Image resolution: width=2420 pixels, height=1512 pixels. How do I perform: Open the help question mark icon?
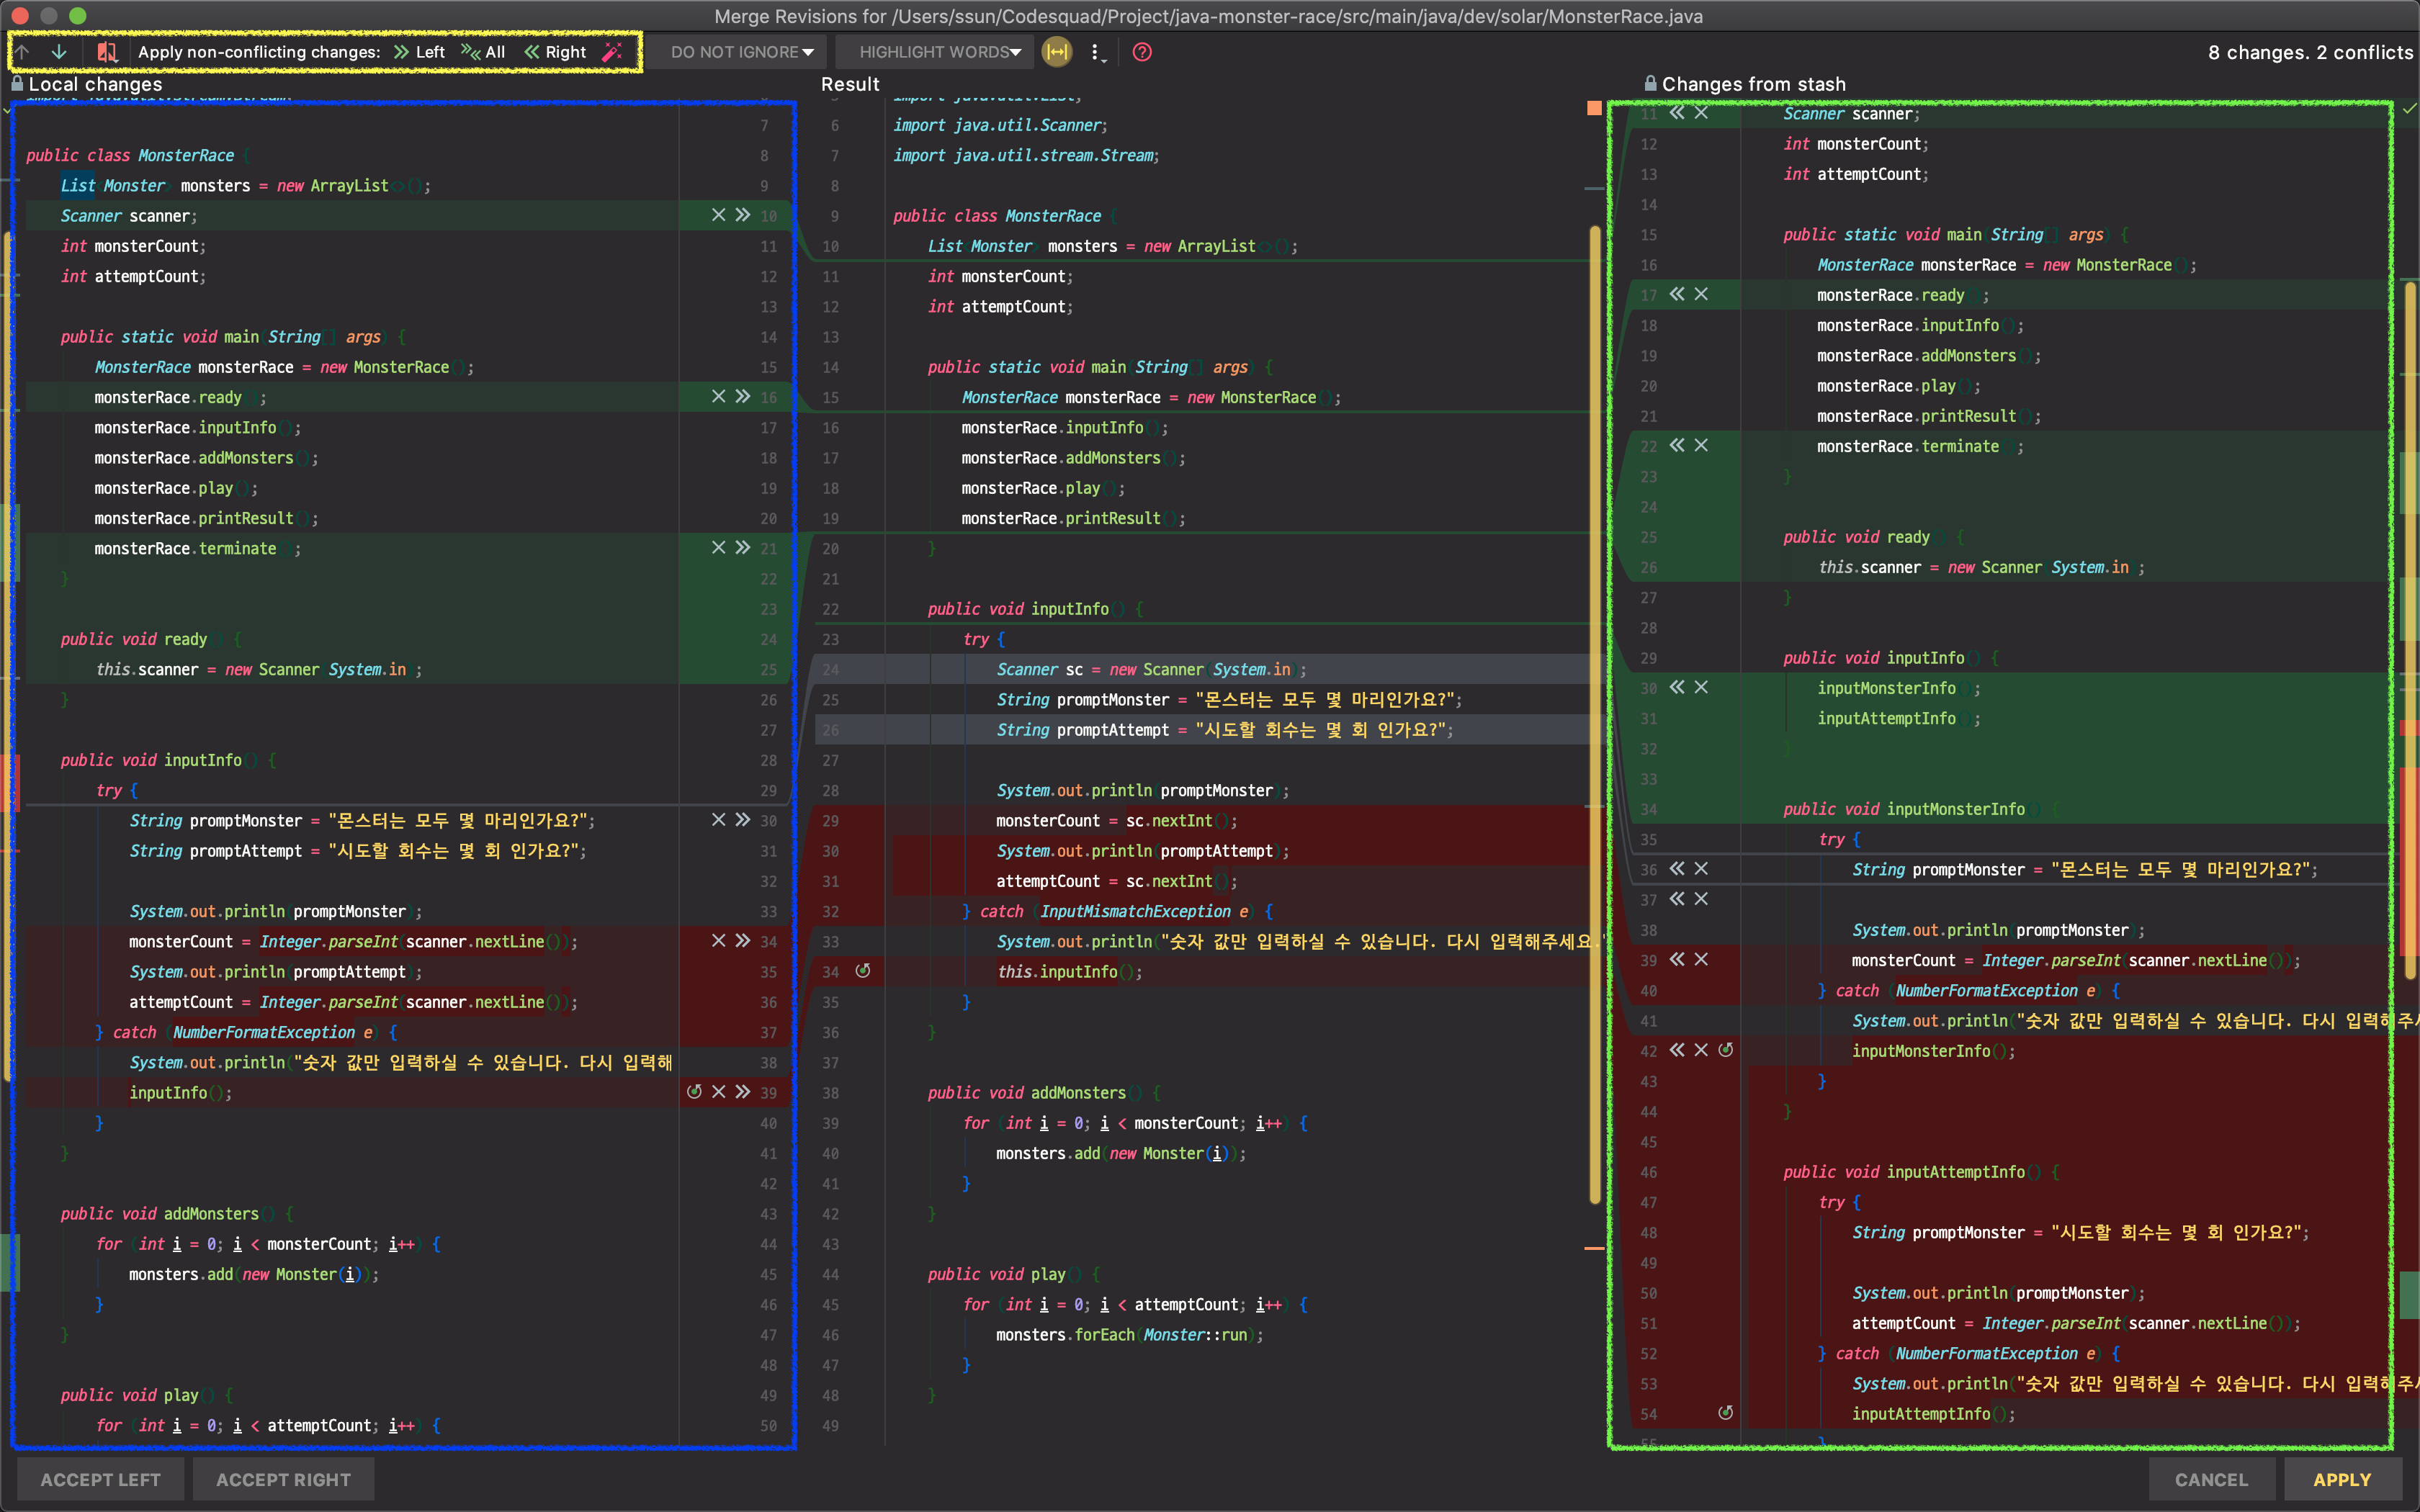click(x=1142, y=52)
